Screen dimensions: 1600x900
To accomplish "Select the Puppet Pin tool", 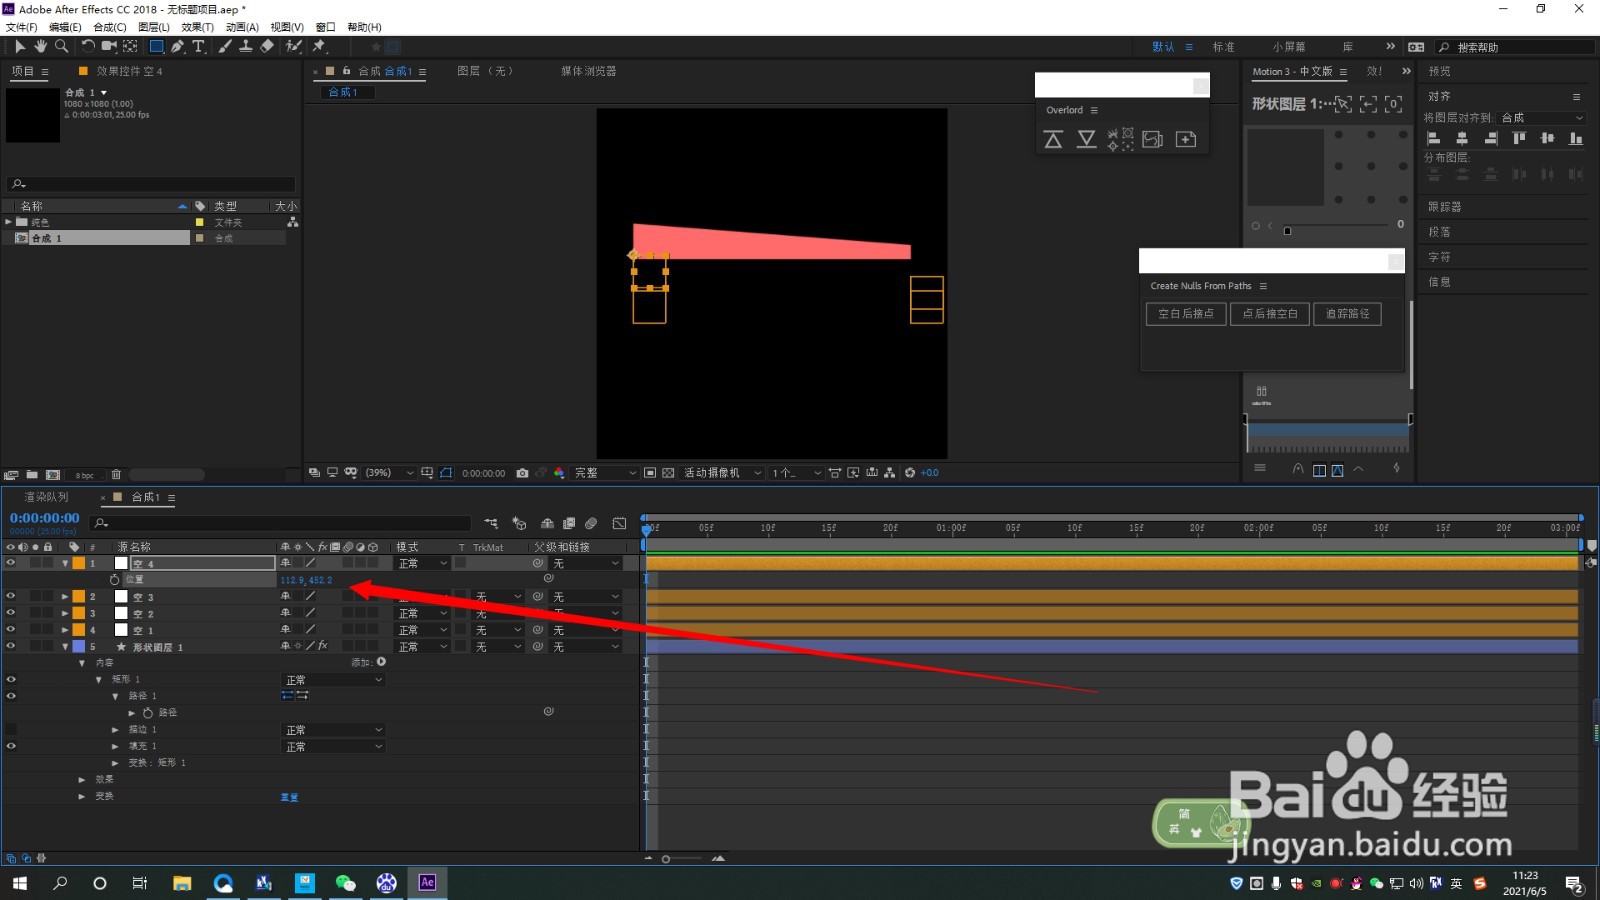I will [319, 46].
